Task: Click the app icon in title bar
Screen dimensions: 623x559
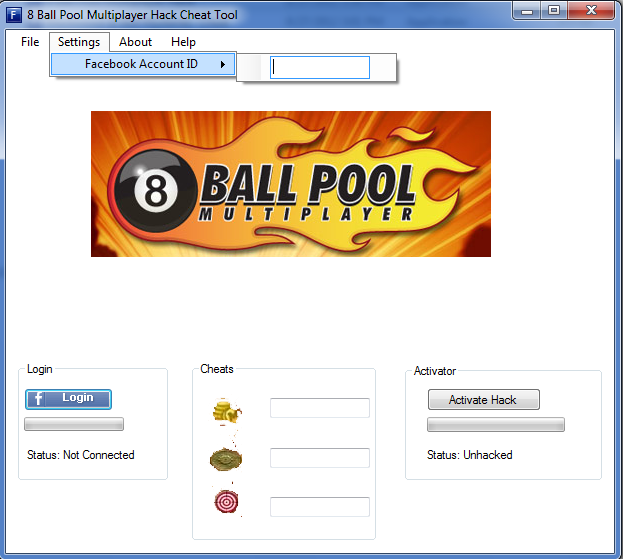Action: click(14, 15)
